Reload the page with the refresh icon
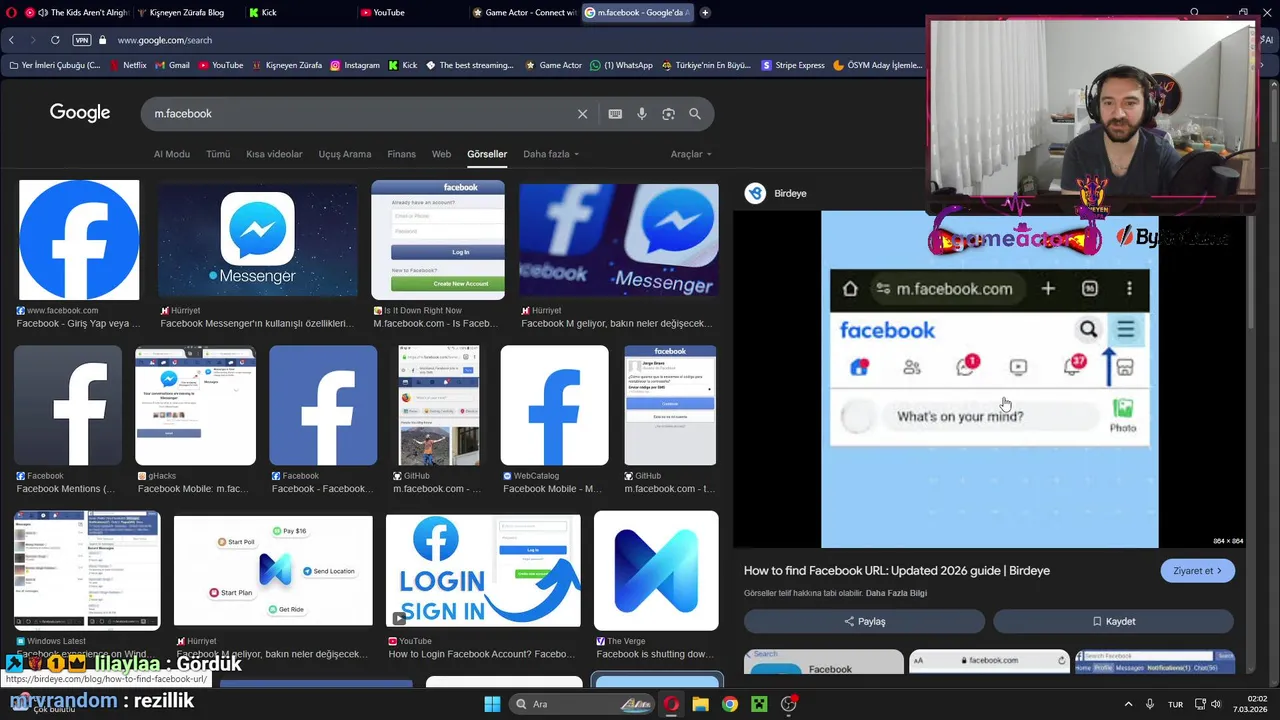Viewport: 1280px width, 720px height. [x=55, y=40]
